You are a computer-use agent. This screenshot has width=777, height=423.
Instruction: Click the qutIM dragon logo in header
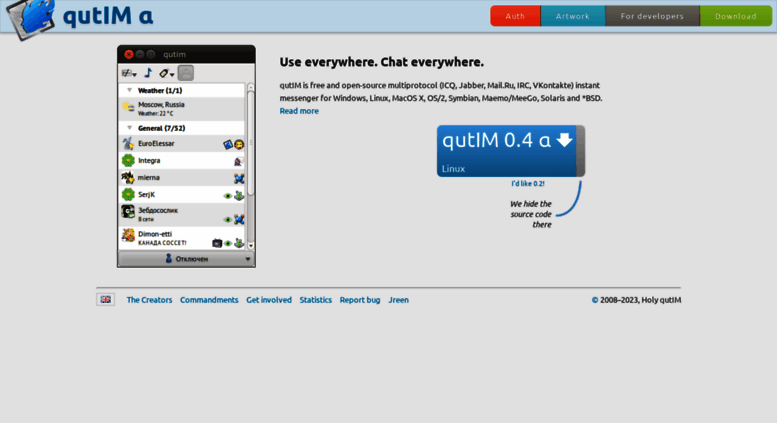point(31,19)
